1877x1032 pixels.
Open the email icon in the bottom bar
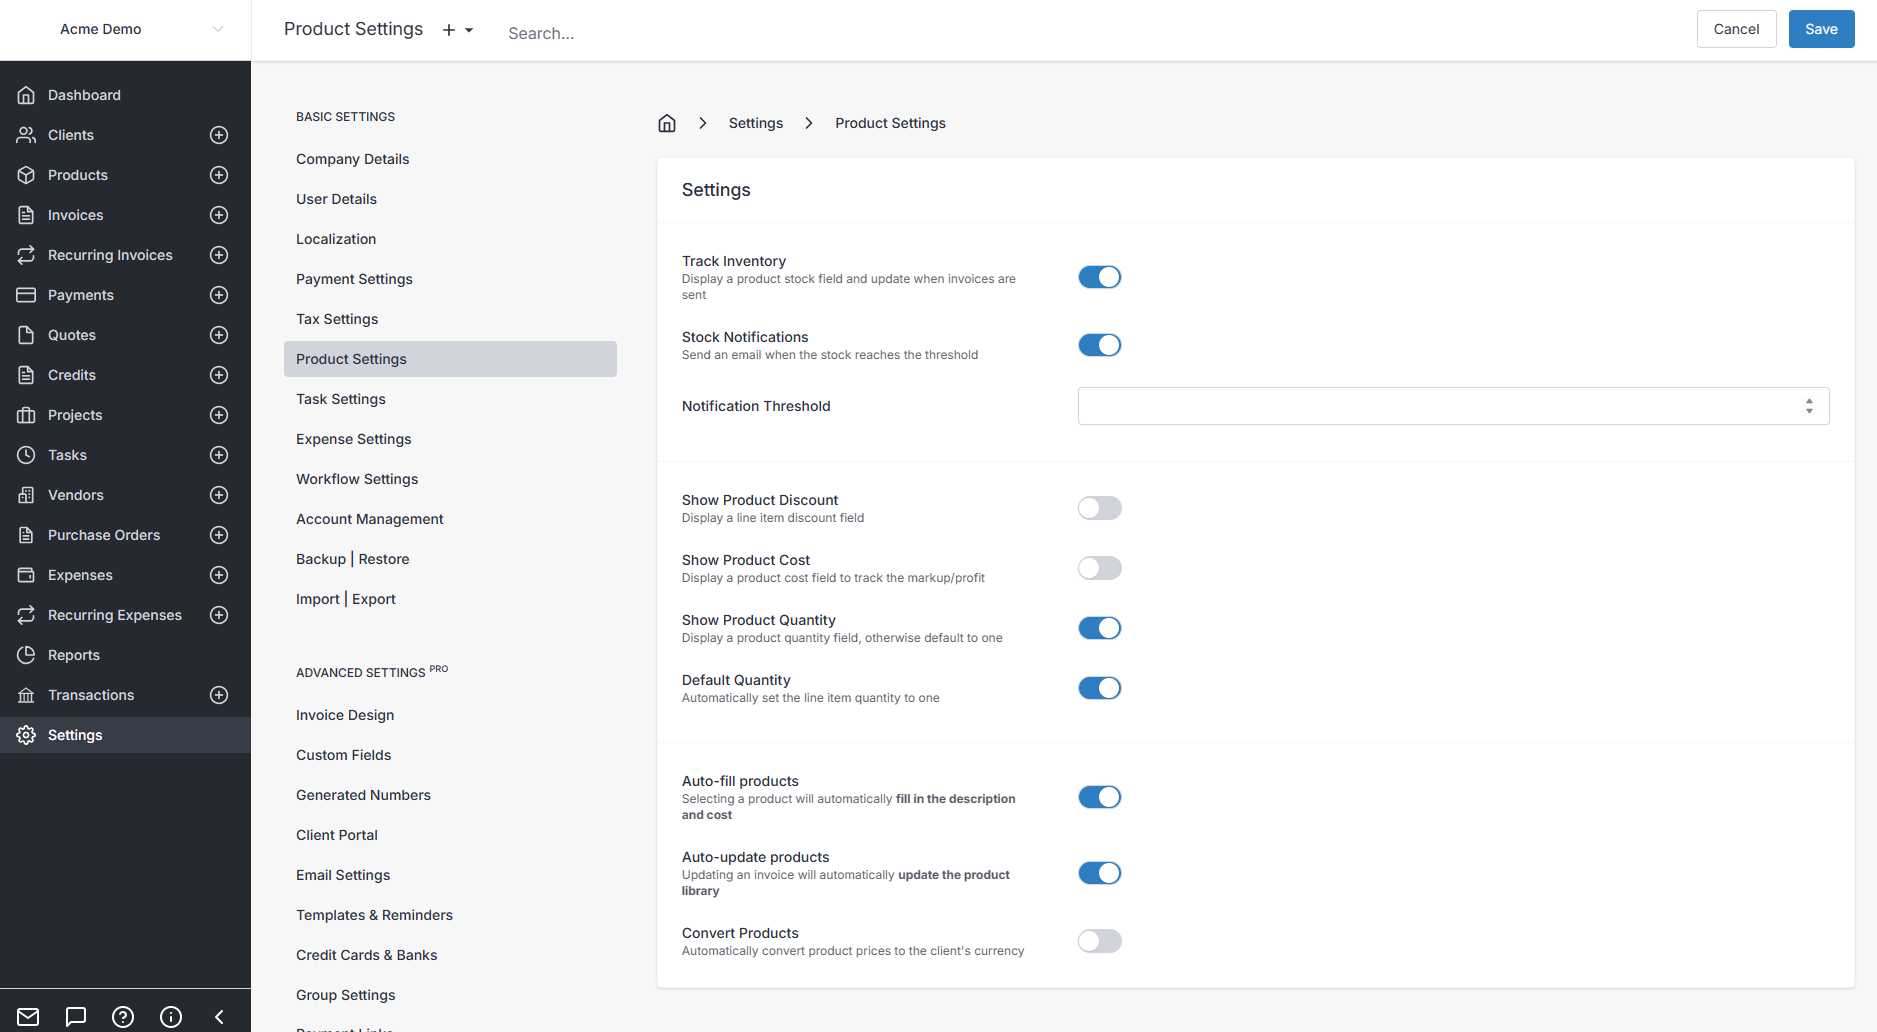click(28, 1016)
